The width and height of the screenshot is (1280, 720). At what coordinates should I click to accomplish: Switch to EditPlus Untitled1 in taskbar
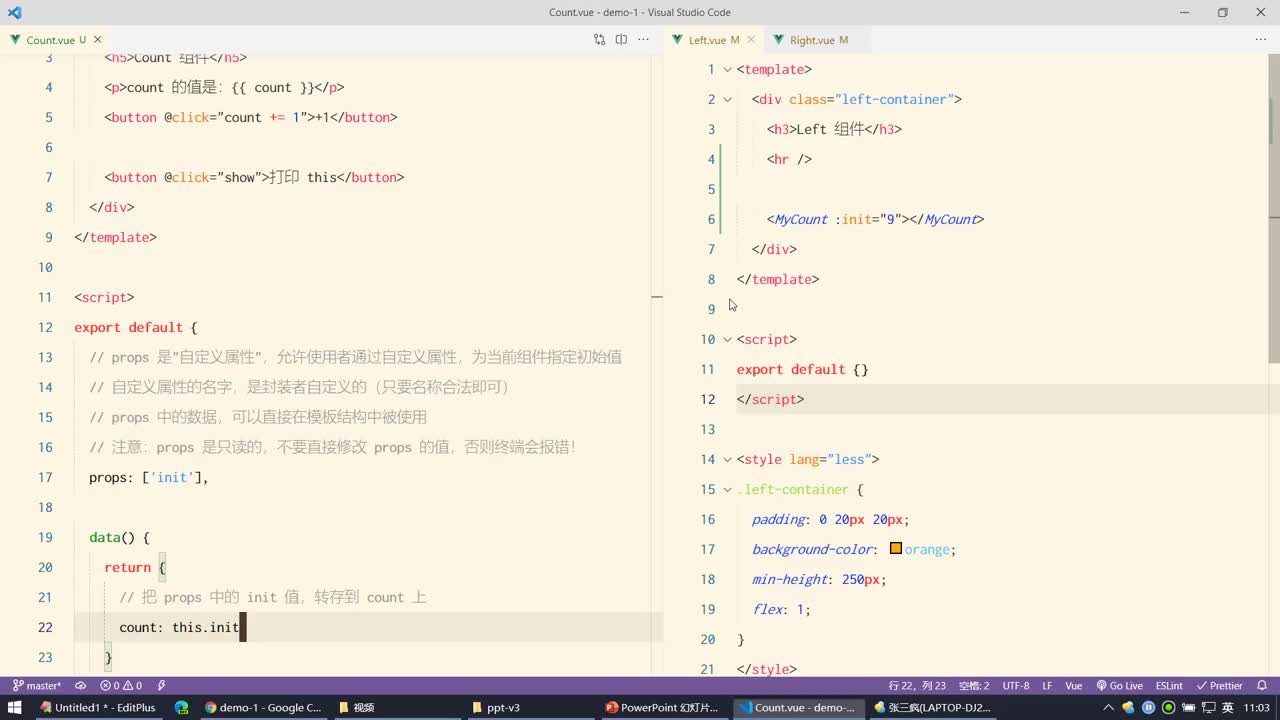coord(98,707)
